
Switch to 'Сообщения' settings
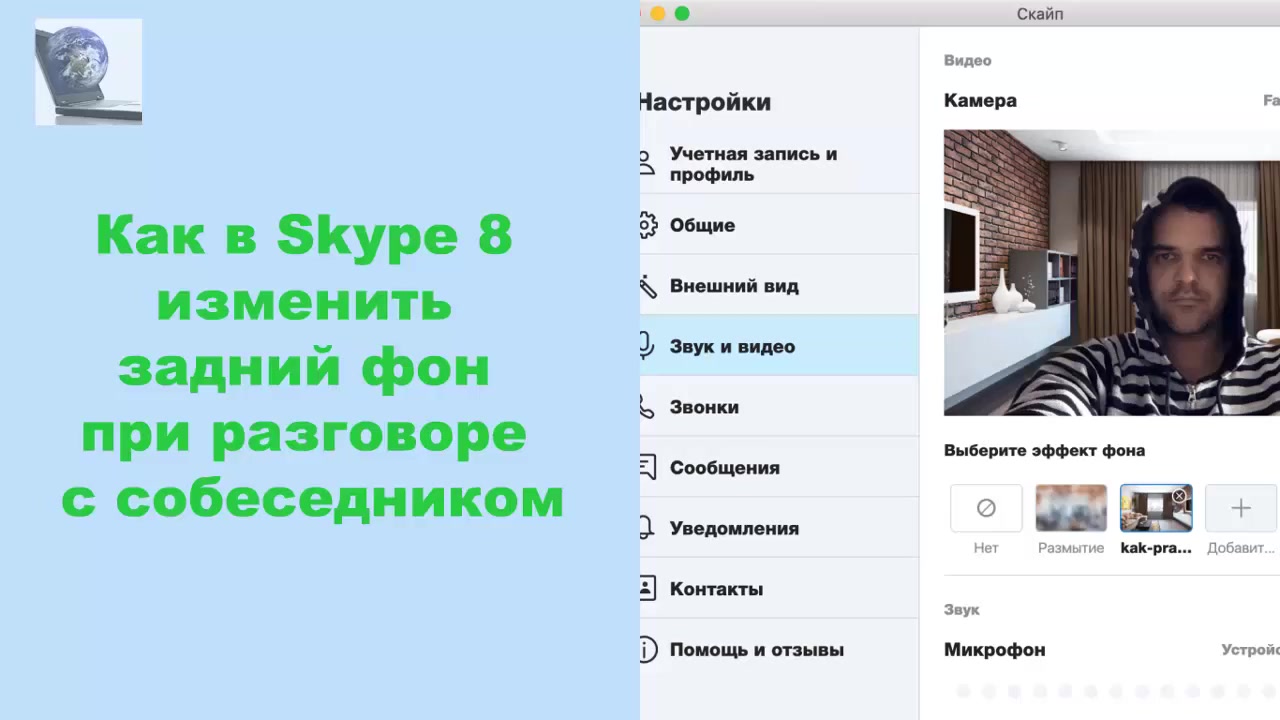[x=779, y=468]
